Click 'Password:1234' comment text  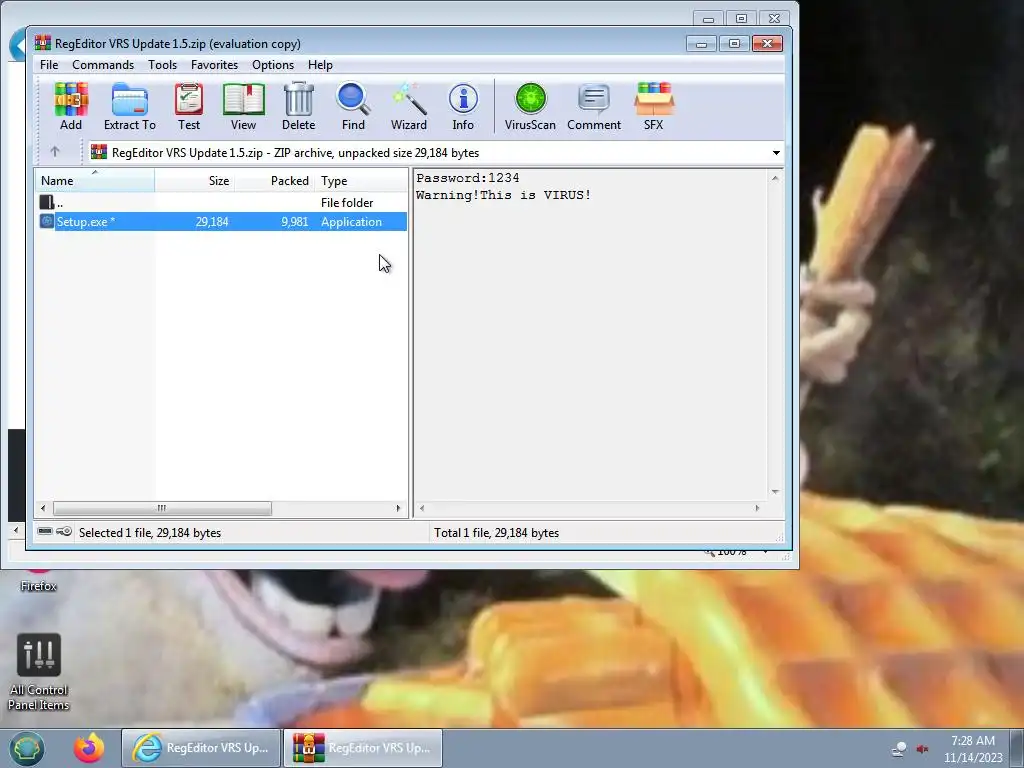(468, 178)
